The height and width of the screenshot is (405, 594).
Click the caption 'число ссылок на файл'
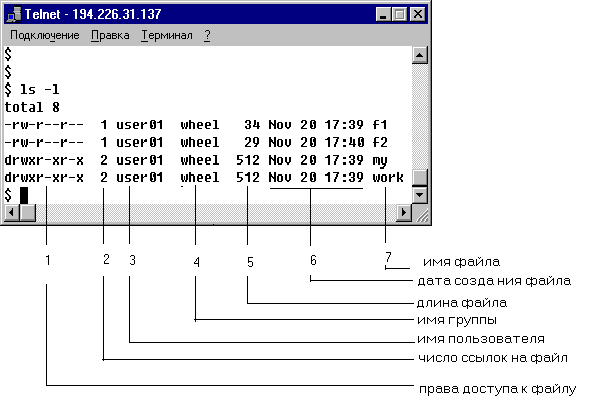point(493,358)
